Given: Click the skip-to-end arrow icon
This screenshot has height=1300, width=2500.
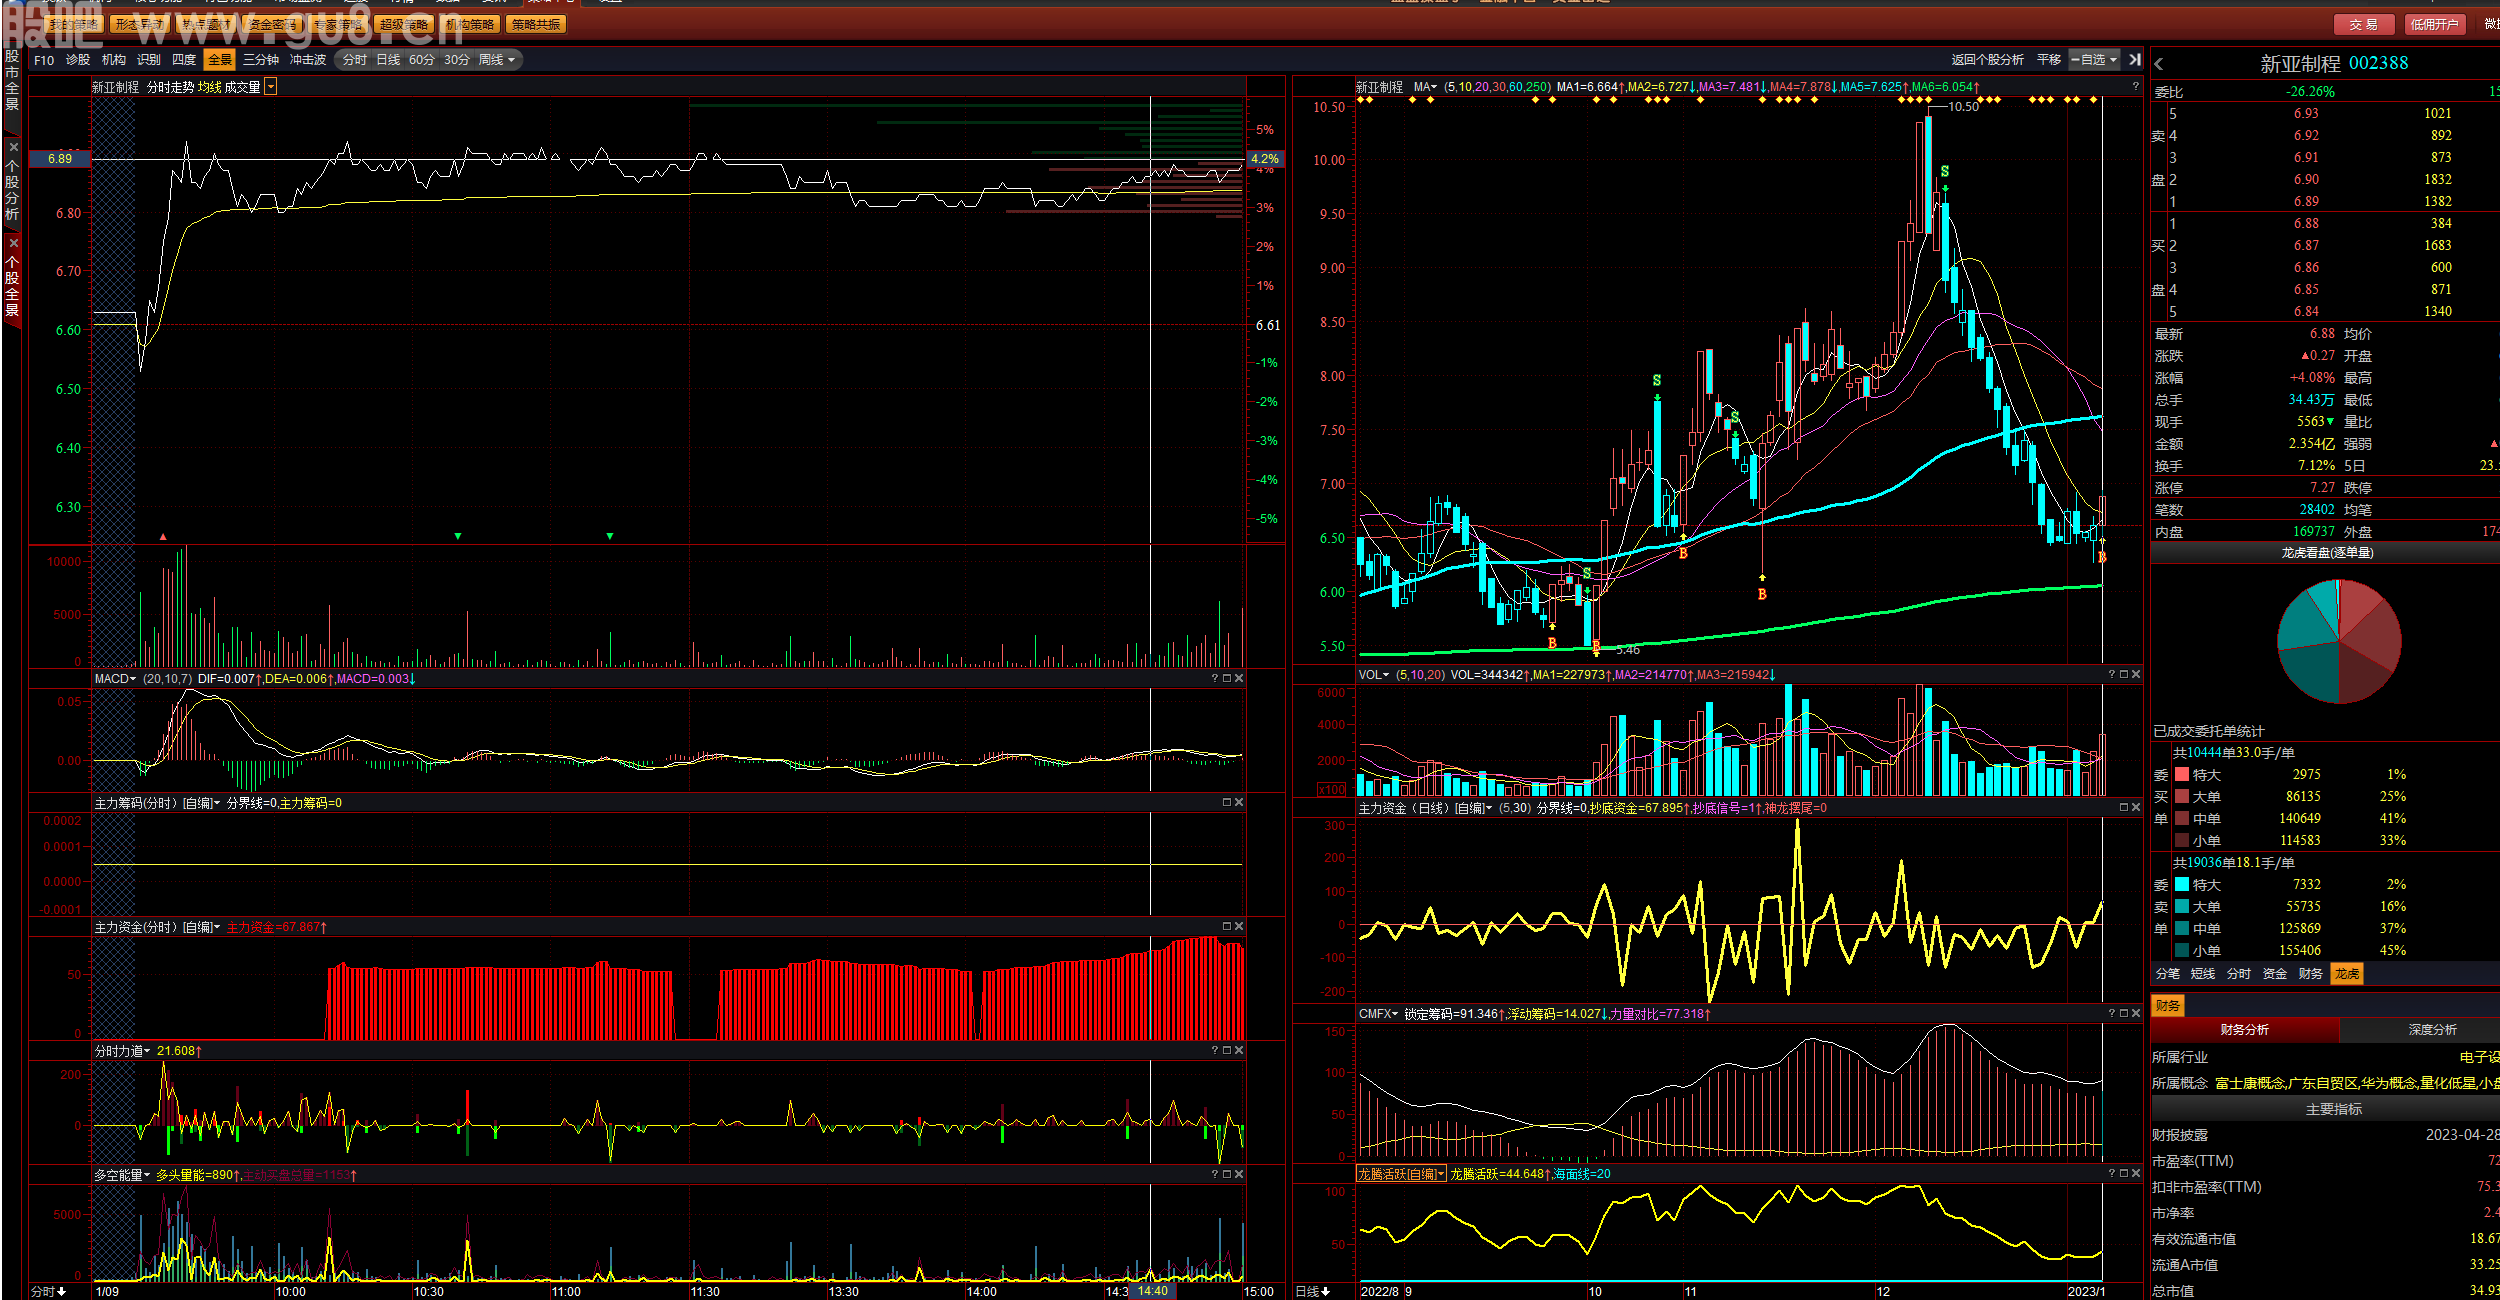Looking at the screenshot, I should [2135, 60].
